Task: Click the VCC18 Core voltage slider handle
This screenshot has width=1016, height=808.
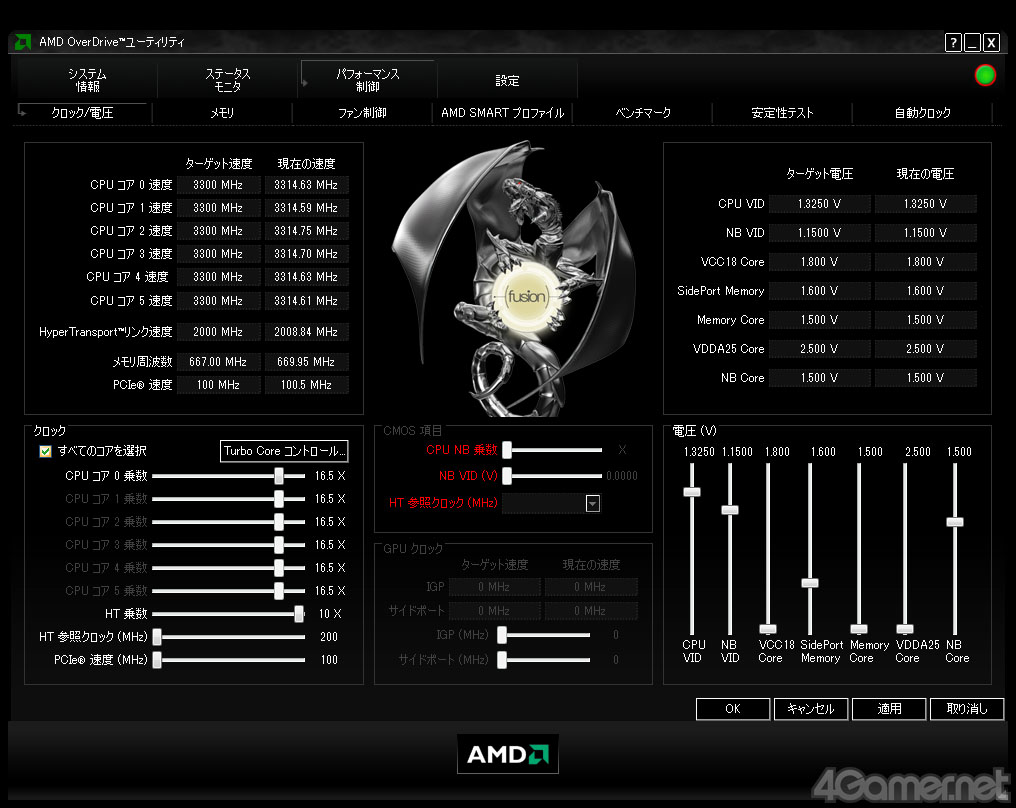Action: (768, 629)
